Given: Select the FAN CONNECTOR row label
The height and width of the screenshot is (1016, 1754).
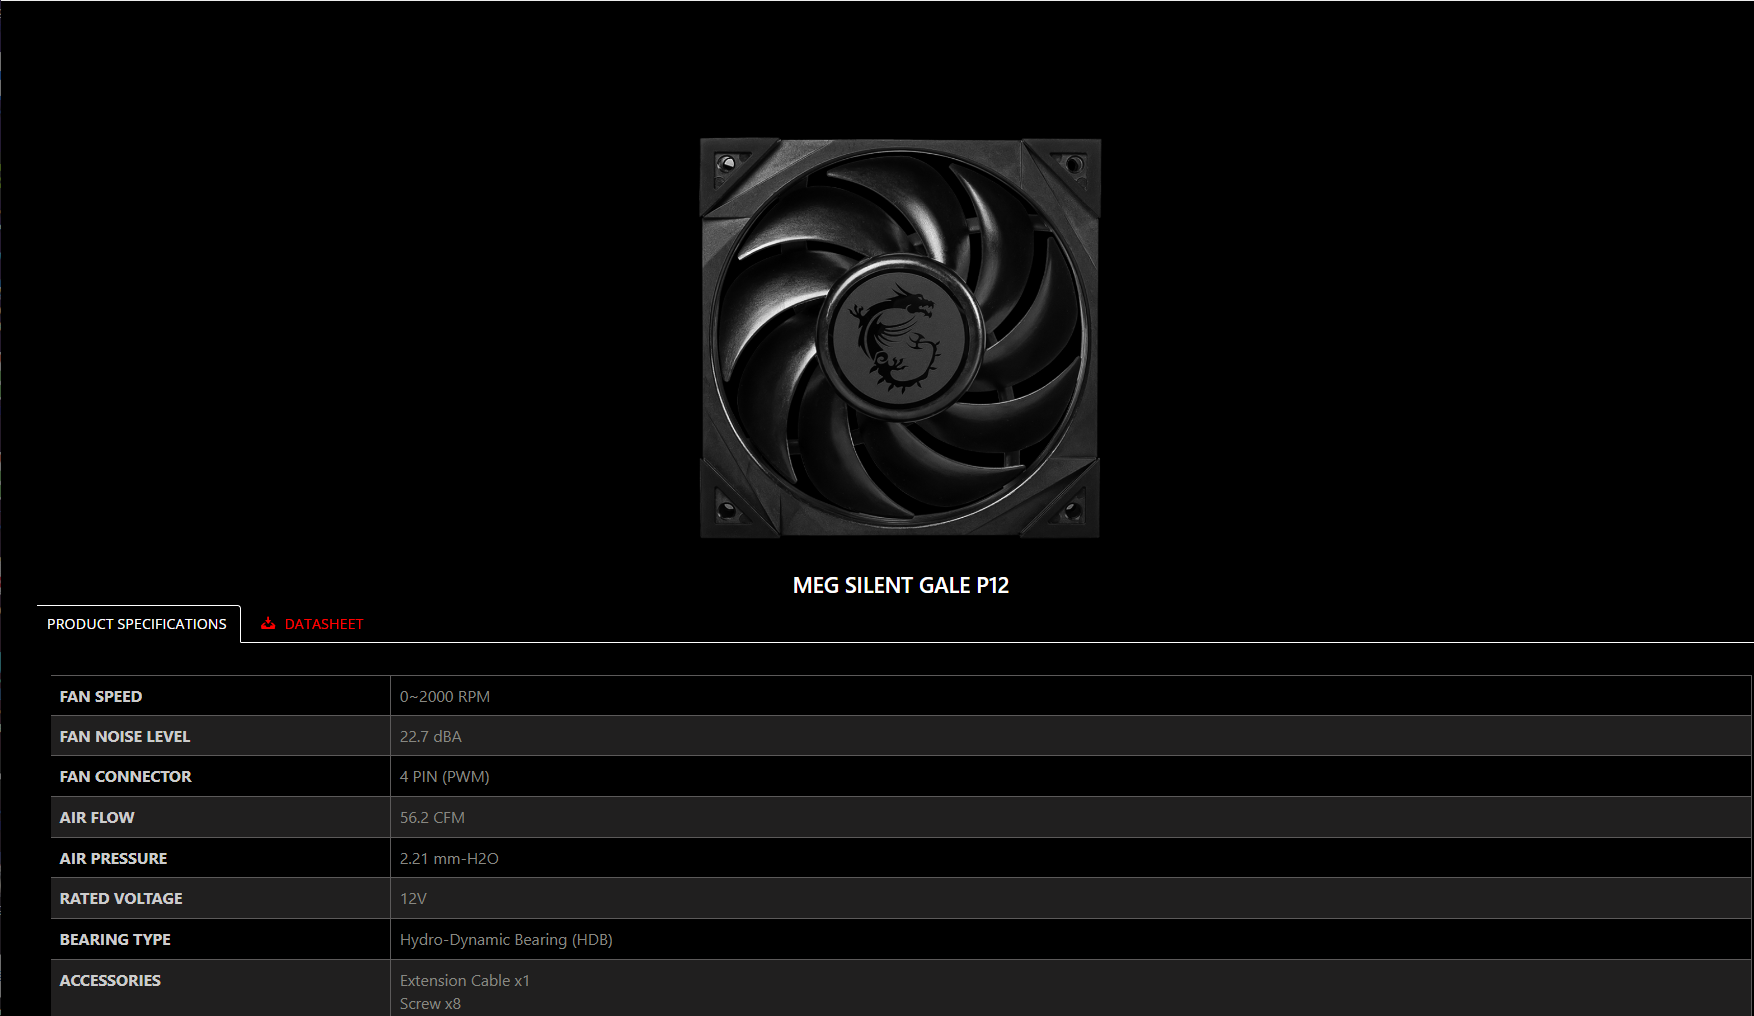Looking at the screenshot, I should coord(126,777).
